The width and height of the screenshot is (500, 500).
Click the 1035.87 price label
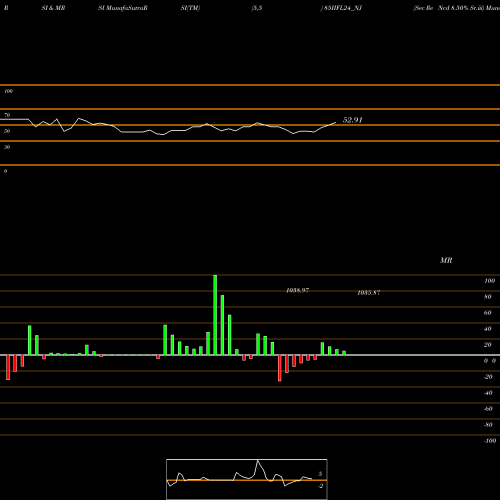(369, 293)
